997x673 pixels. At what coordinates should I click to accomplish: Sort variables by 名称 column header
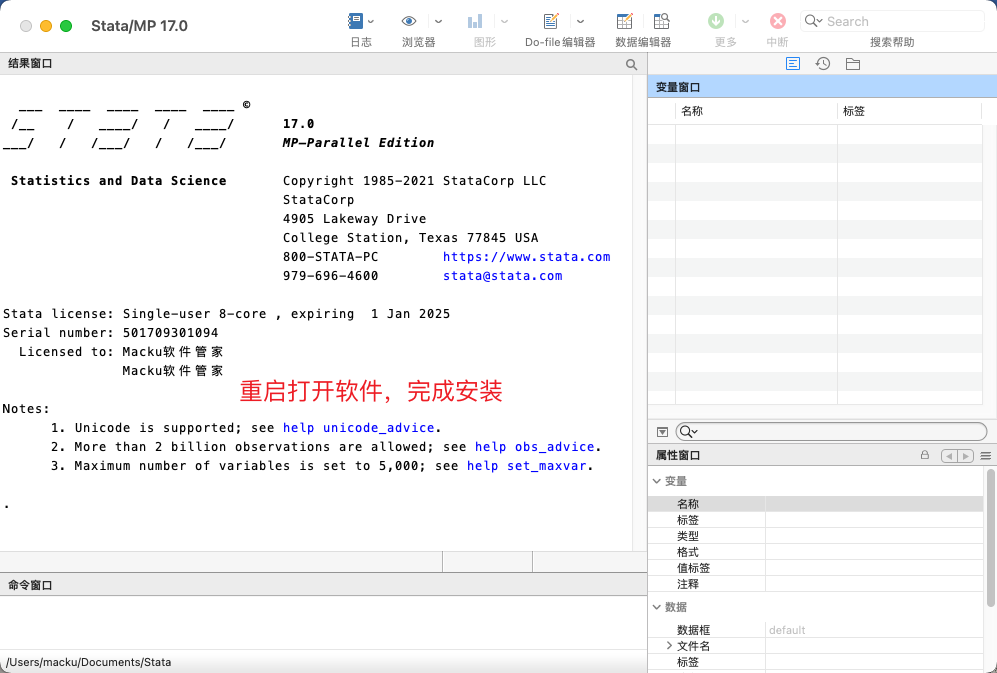[756, 111]
